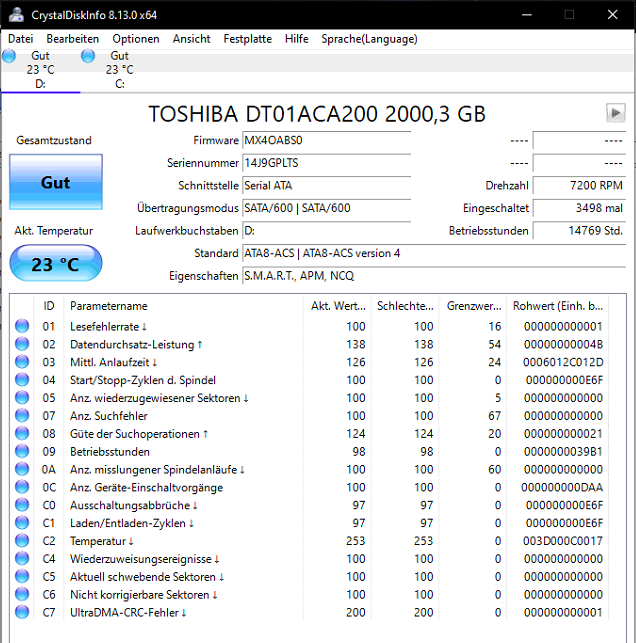Viewport: 636px width, 643px height.
Task: Minimize the CrystalDiskInfo window
Action: click(527, 15)
